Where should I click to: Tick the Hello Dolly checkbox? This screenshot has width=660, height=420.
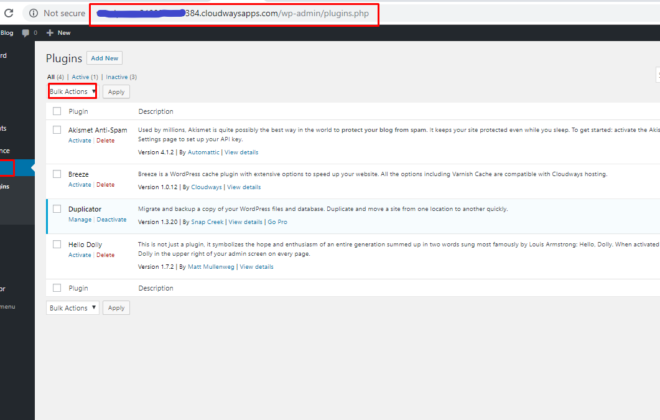(x=57, y=244)
